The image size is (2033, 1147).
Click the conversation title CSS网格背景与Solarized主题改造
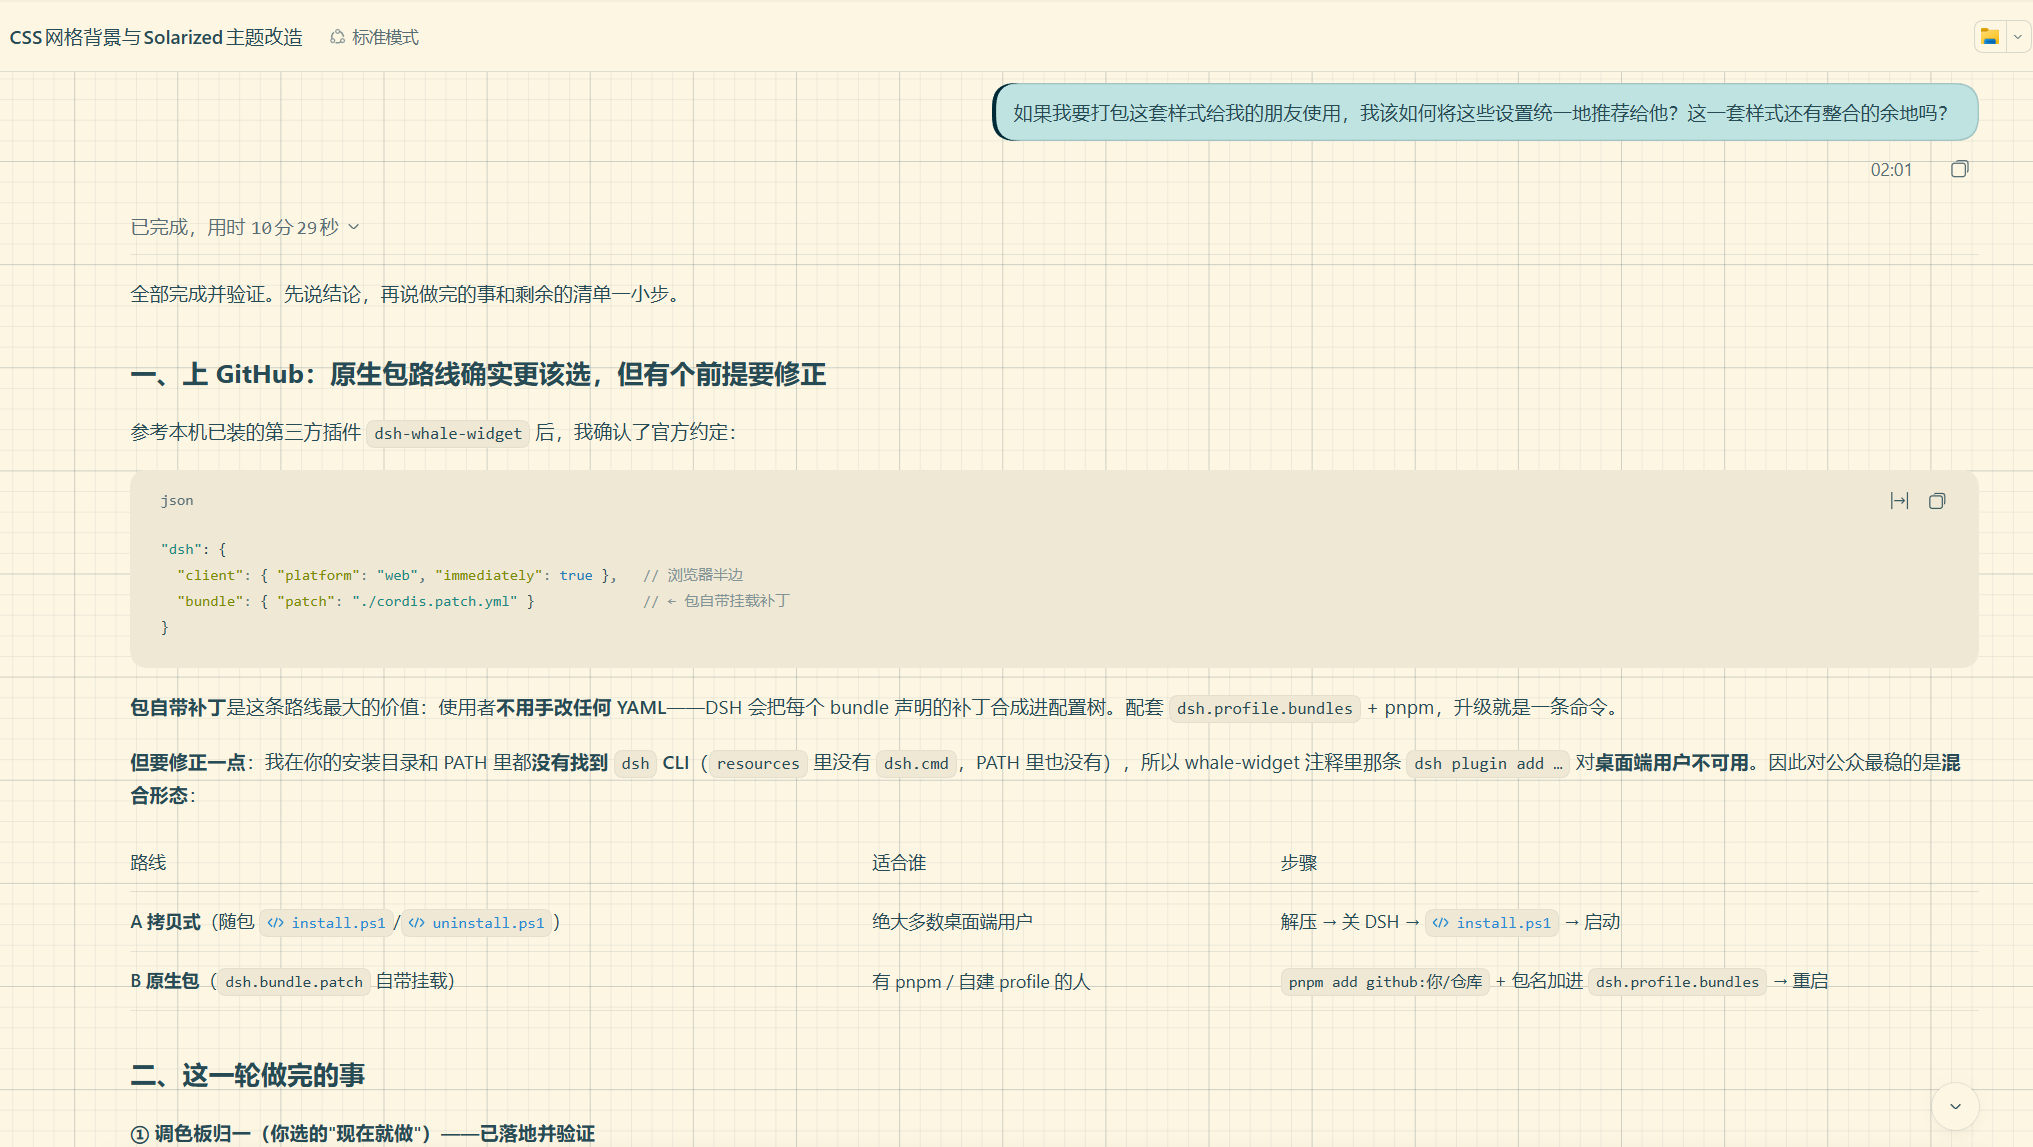156,37
